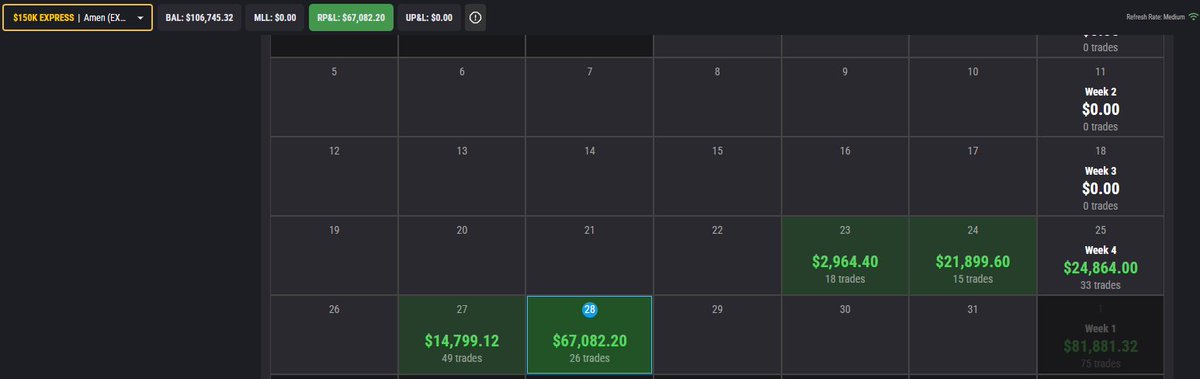
Task: Select calendar day 24 with $21,899.60
Action: [x=973, y=255]
